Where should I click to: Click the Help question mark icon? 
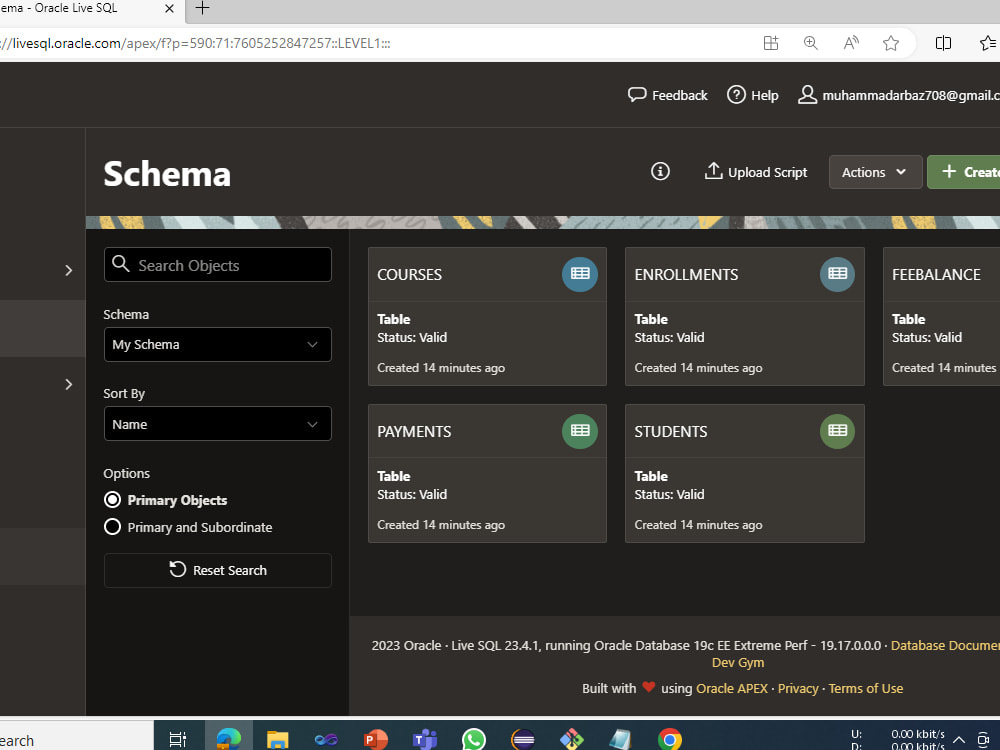(736, 95)
